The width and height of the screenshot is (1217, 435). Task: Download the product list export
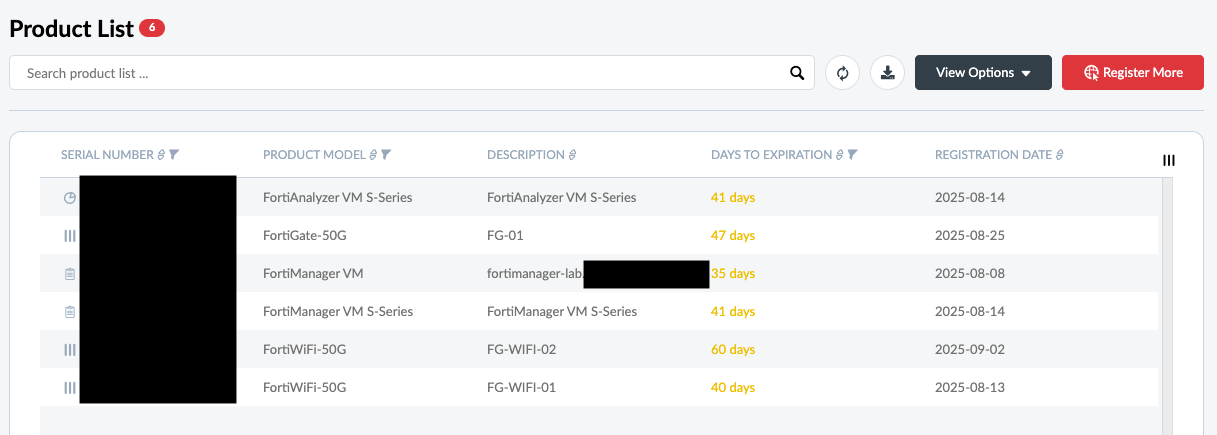[x=887, y=73]
